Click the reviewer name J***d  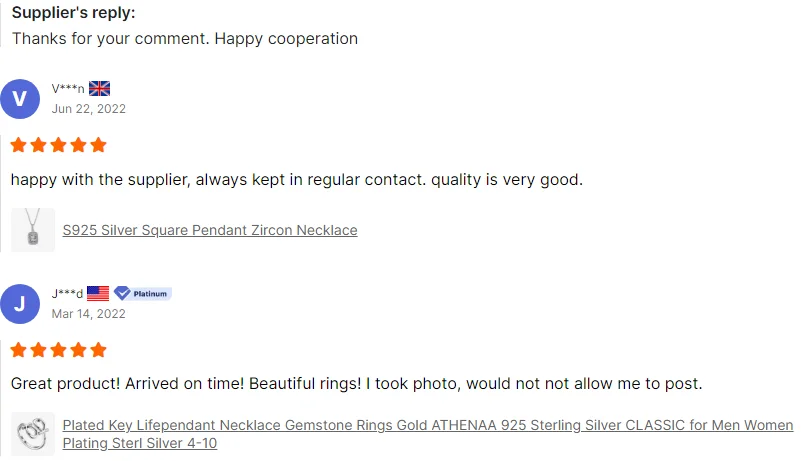[x=67, y=294]
